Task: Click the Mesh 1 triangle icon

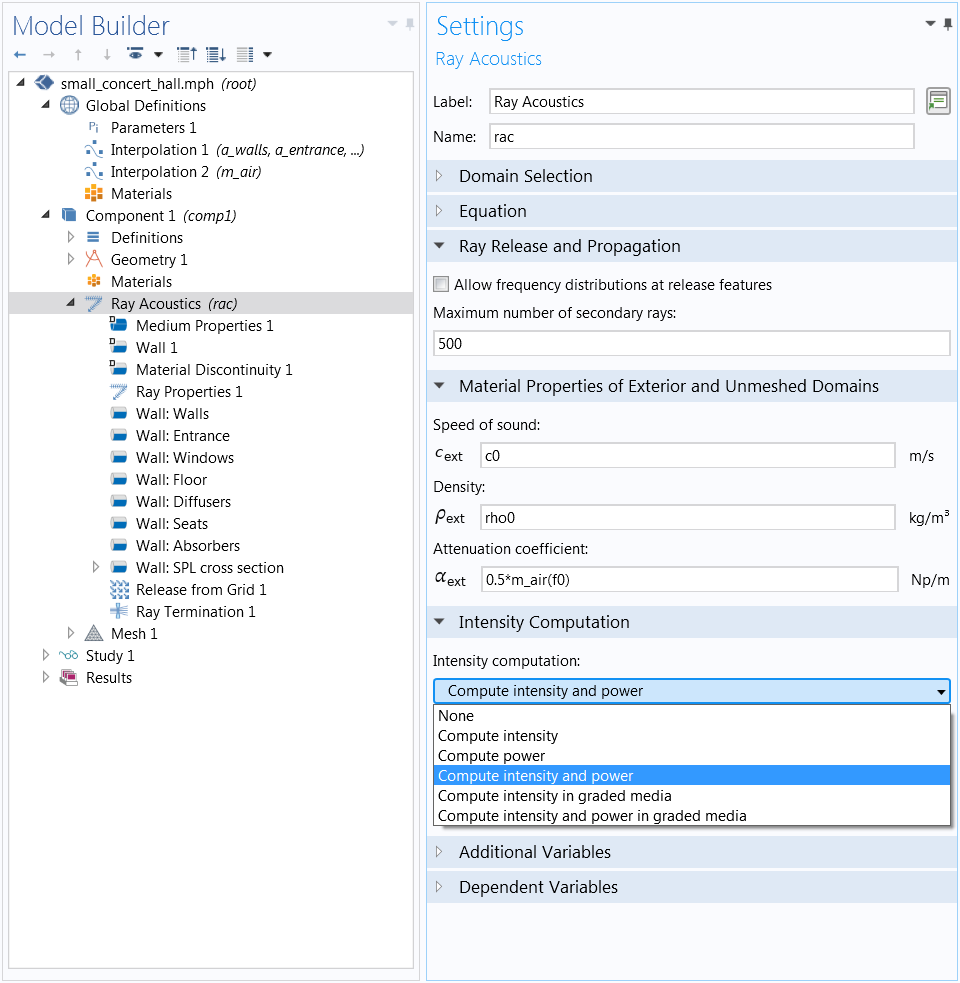Action: click(94, 633)
